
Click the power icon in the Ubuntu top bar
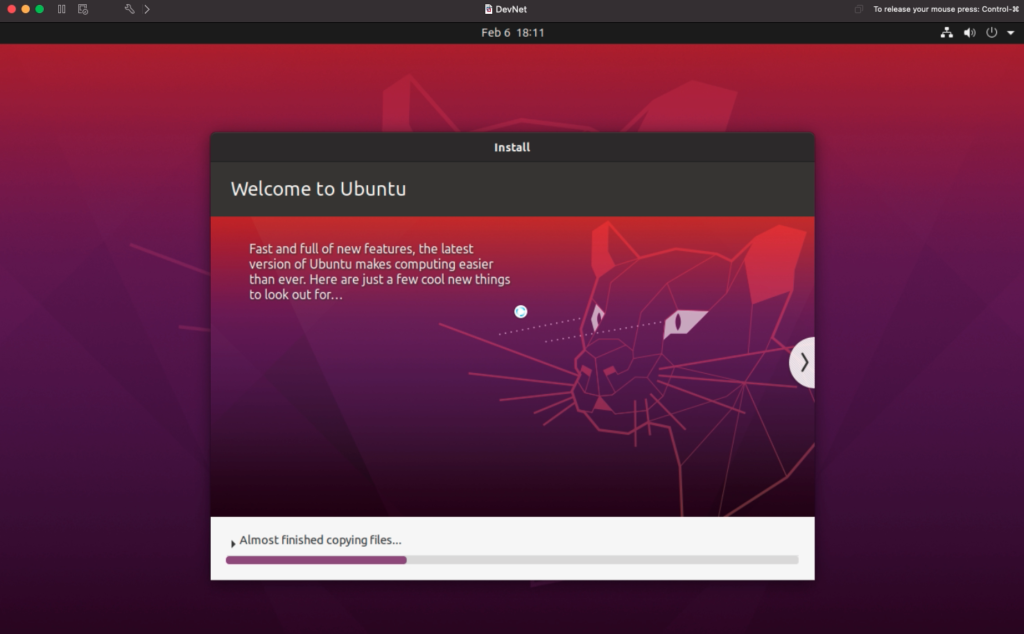click(x=991, y=33)
